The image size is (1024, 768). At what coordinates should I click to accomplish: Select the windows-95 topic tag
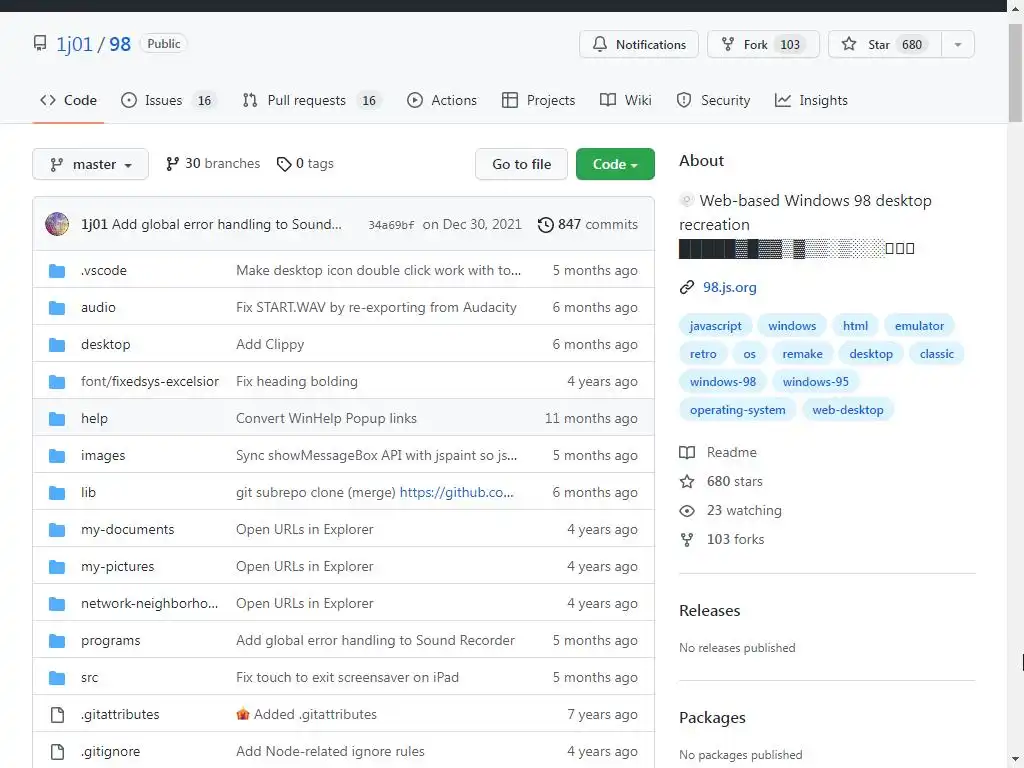pyautogui.click(x=815, y=382)
